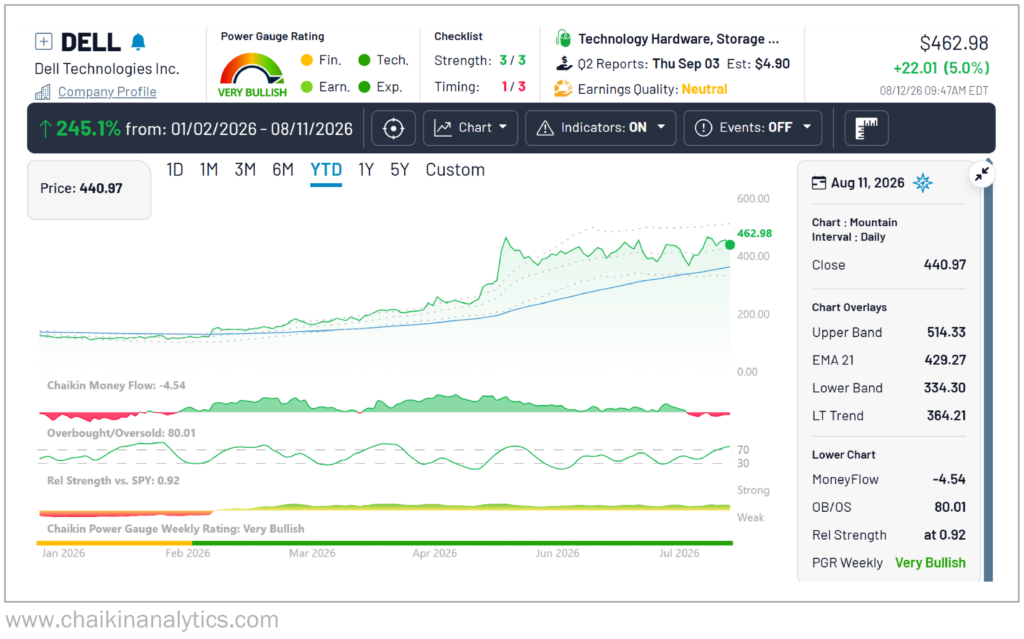Open the Chart type dropdown
Viewport: 1024px width, 639px height.
tap(470, 128)
